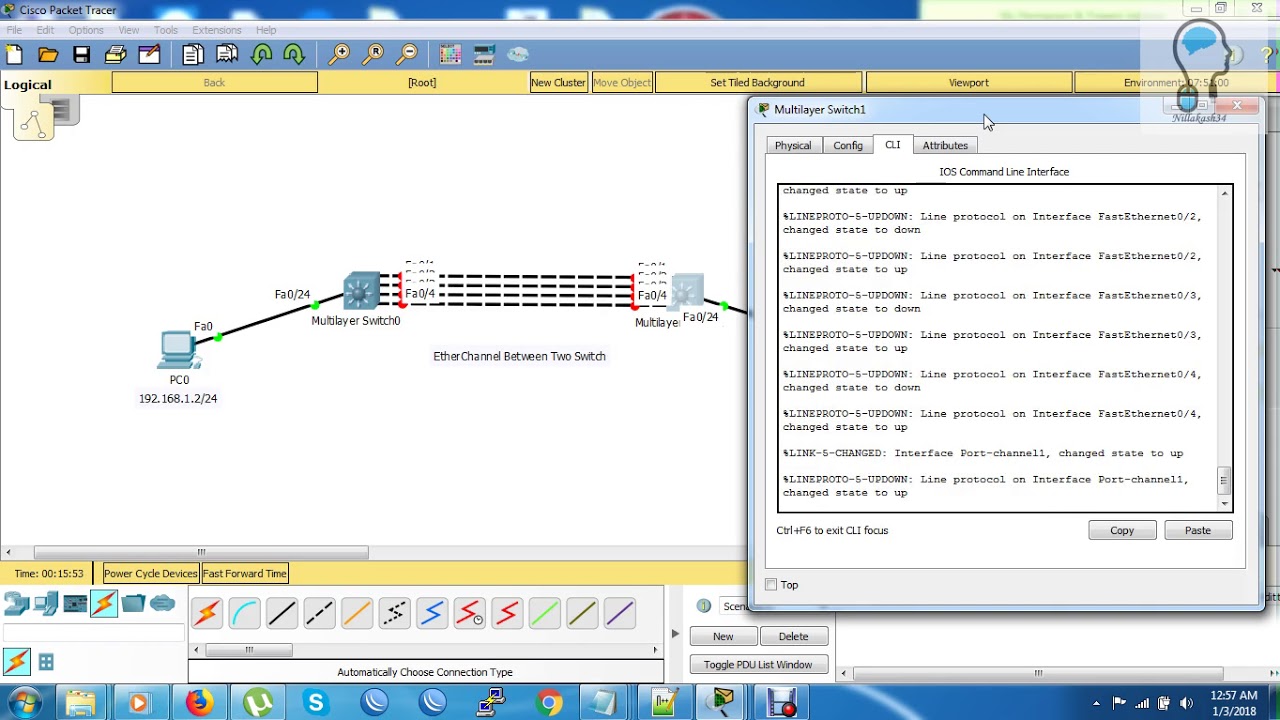Click inside the CLI terminal output
This screenshot has height=720, width=1280.
997,348
